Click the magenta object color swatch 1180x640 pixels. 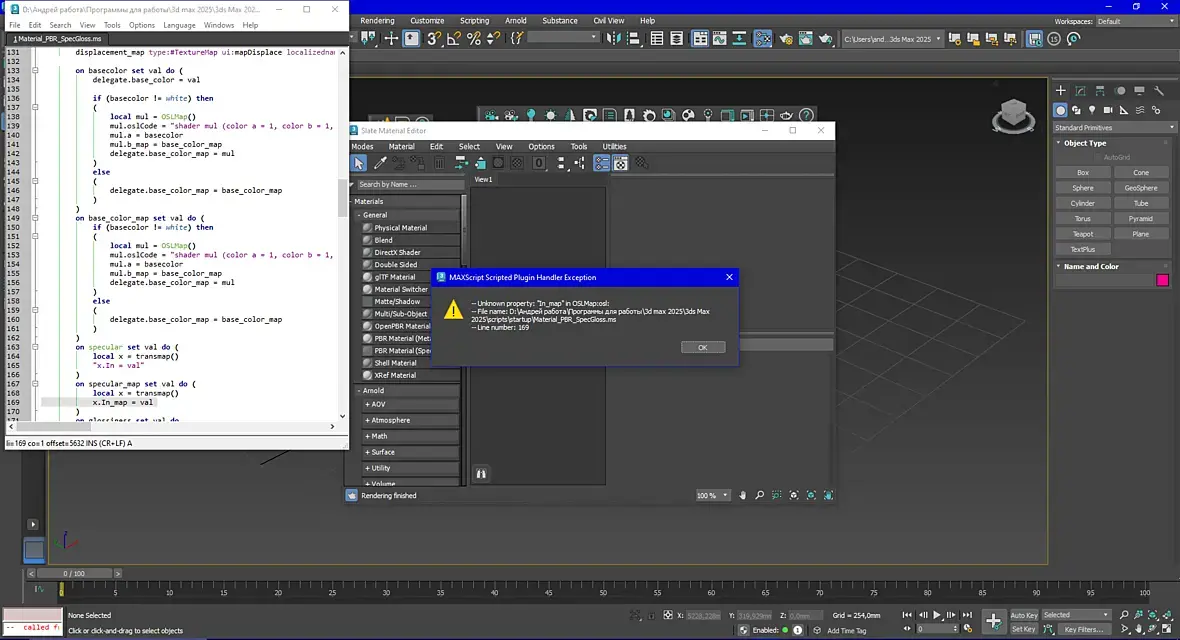[1162, 280]
